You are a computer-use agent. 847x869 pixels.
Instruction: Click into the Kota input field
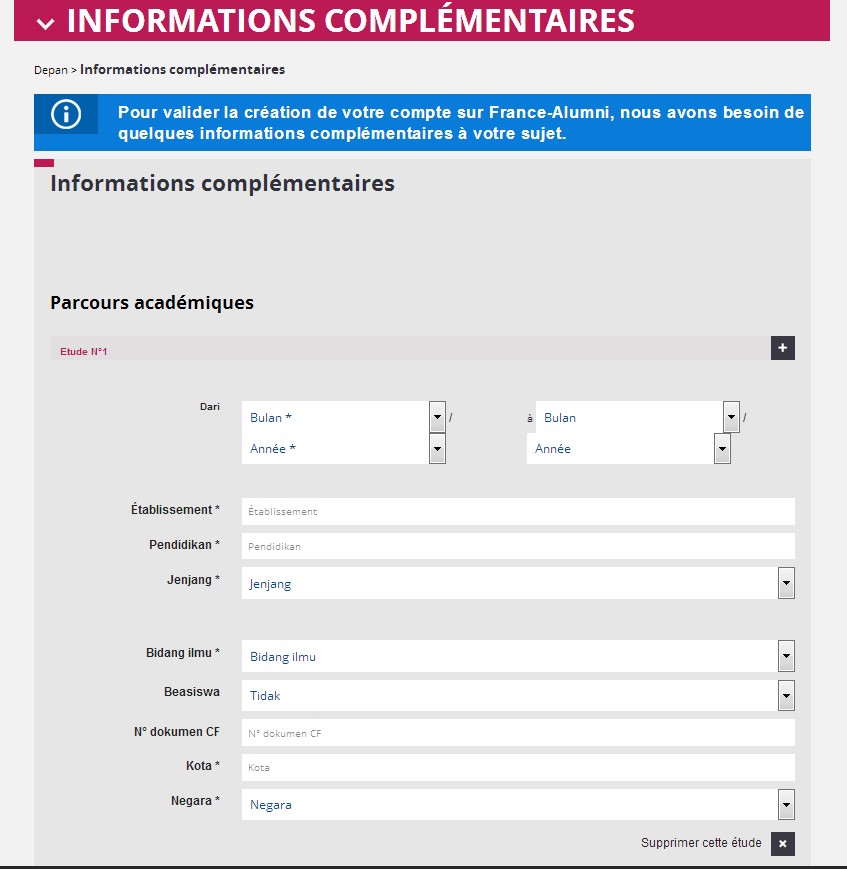[x=518, y=768]
